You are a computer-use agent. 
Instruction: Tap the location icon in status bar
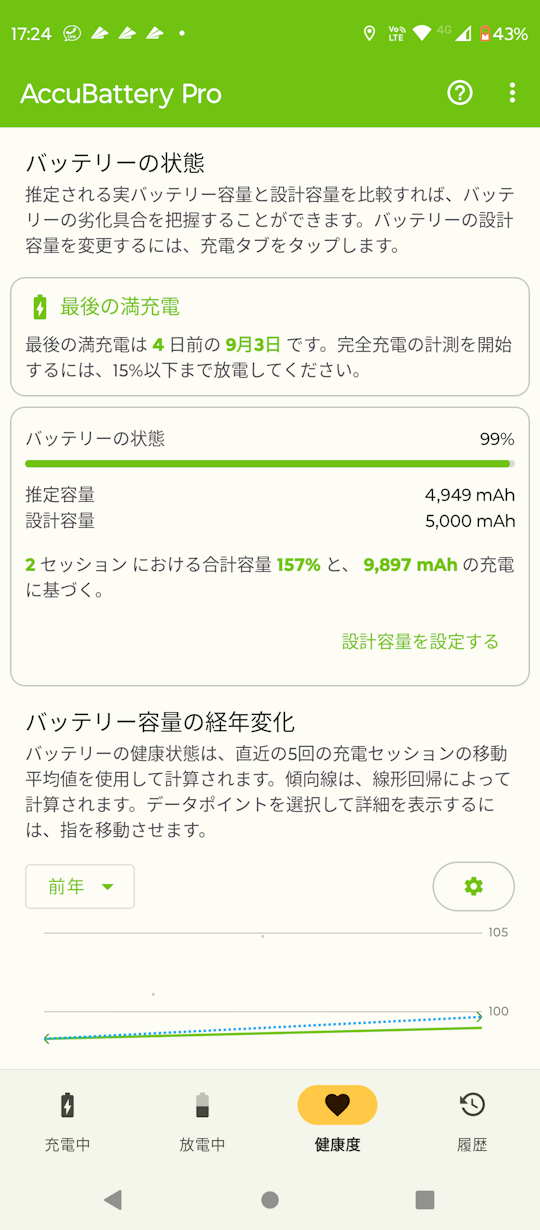369,33
